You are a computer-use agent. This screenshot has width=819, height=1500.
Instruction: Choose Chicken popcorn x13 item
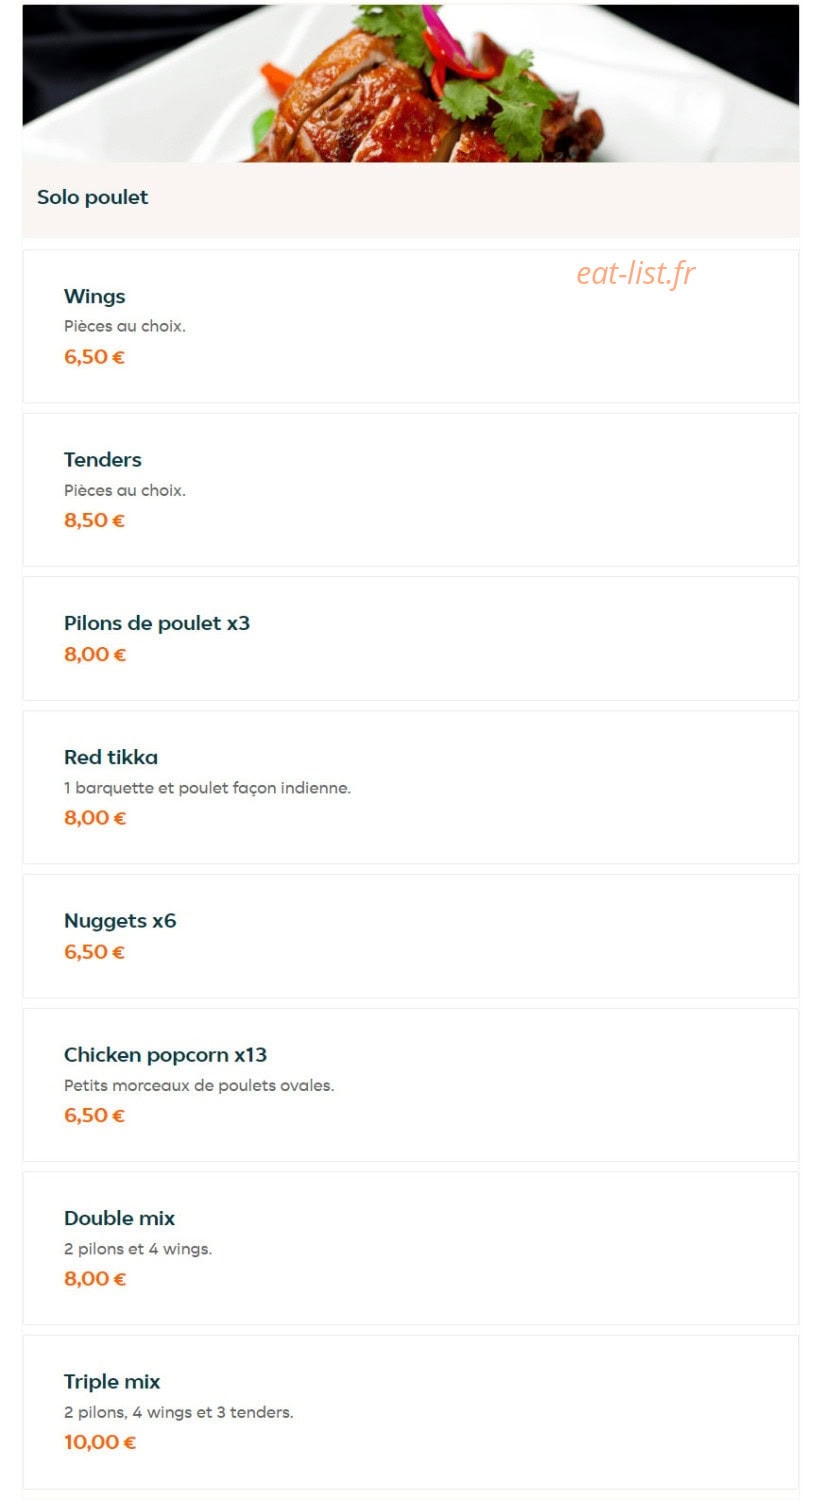[410, 1085]
